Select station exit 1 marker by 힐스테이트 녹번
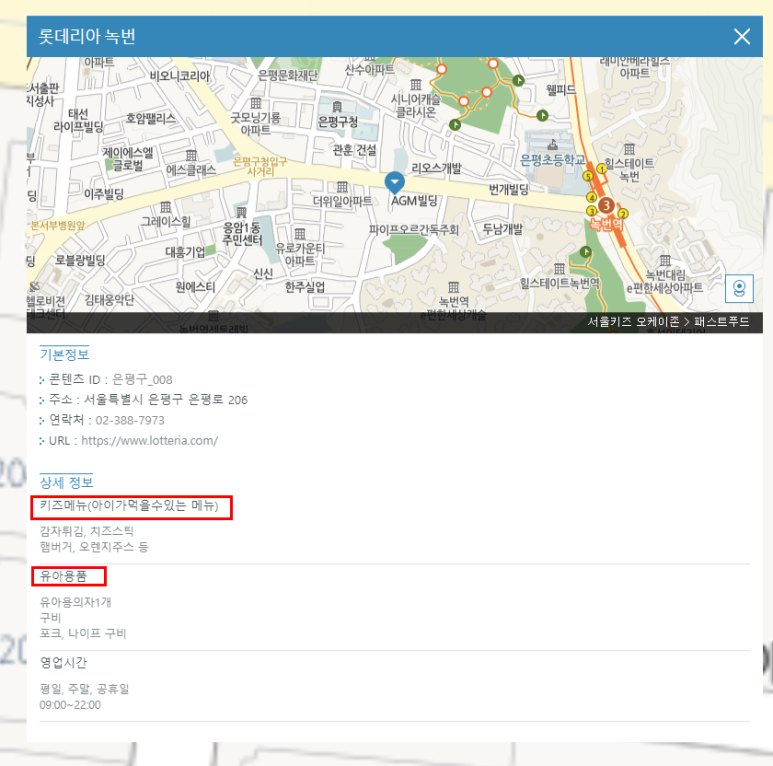 pos(601,169)
